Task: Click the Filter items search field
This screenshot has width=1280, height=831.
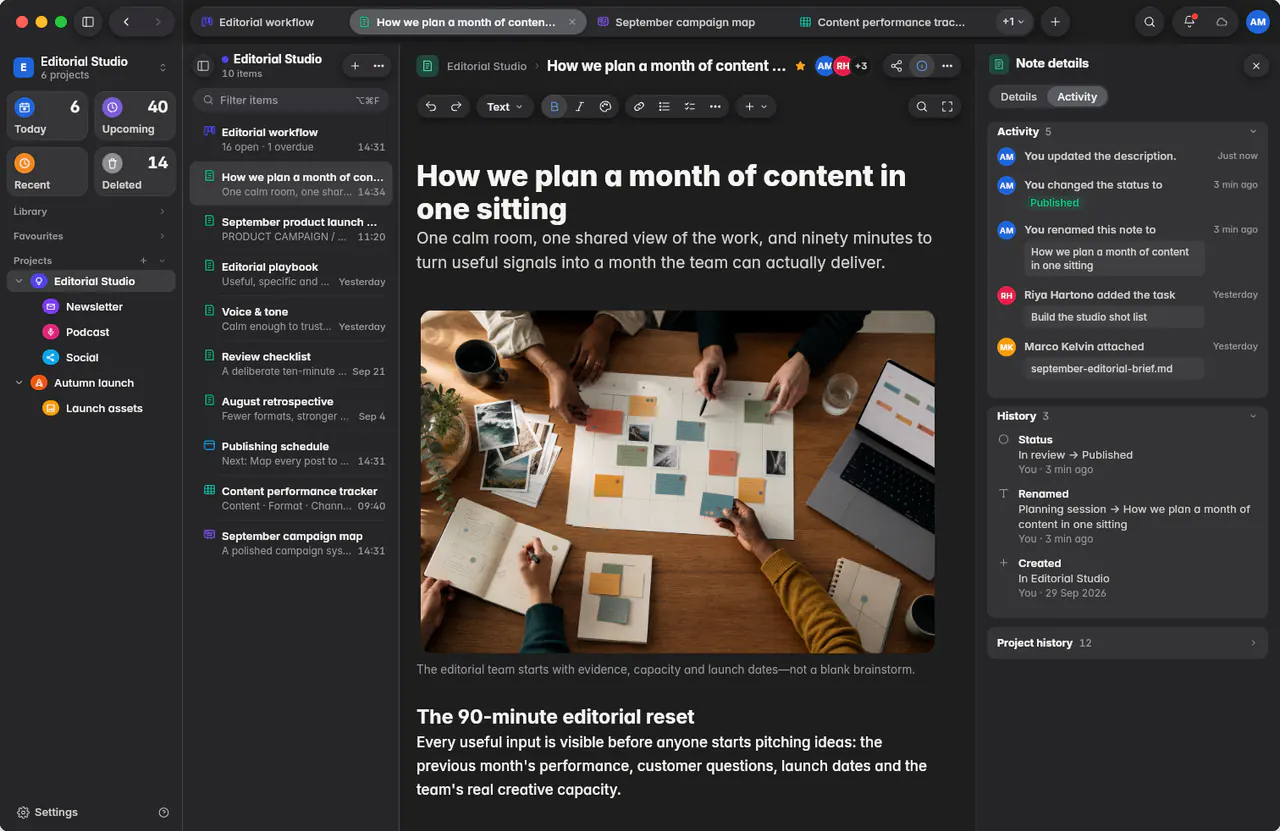Action: (x=290, y=100)
